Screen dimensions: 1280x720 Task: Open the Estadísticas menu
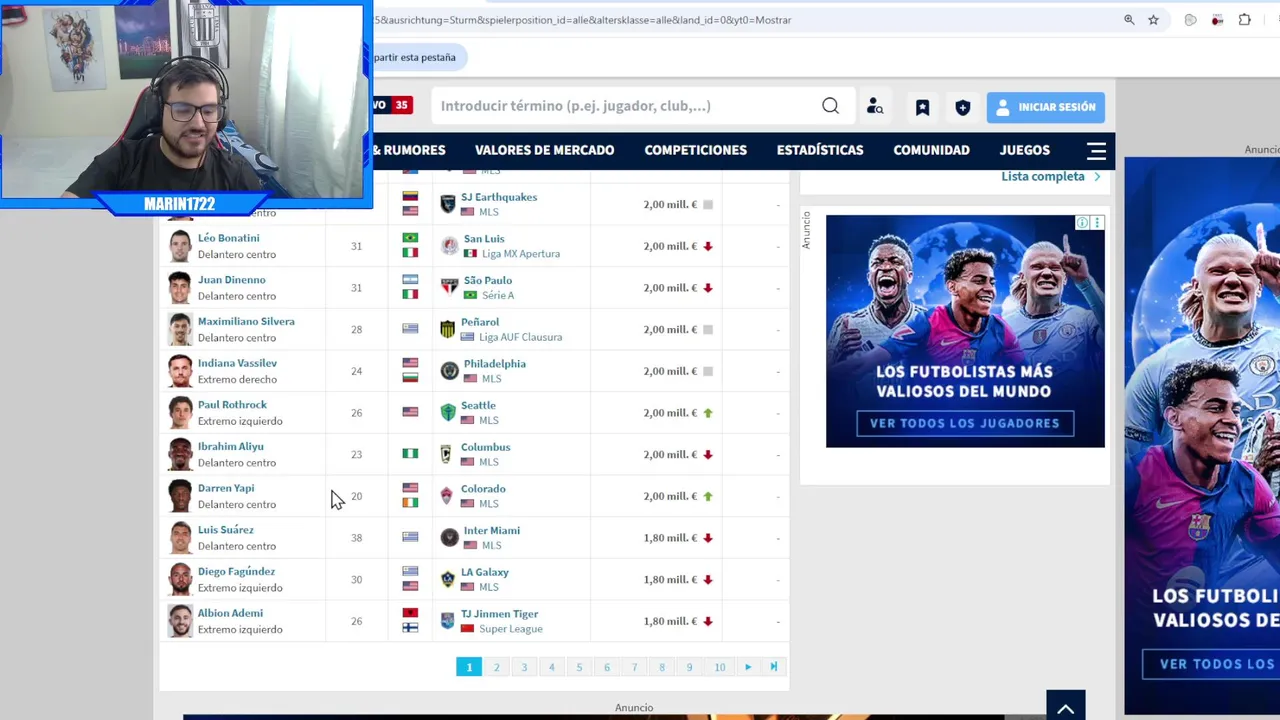(820, 150)
